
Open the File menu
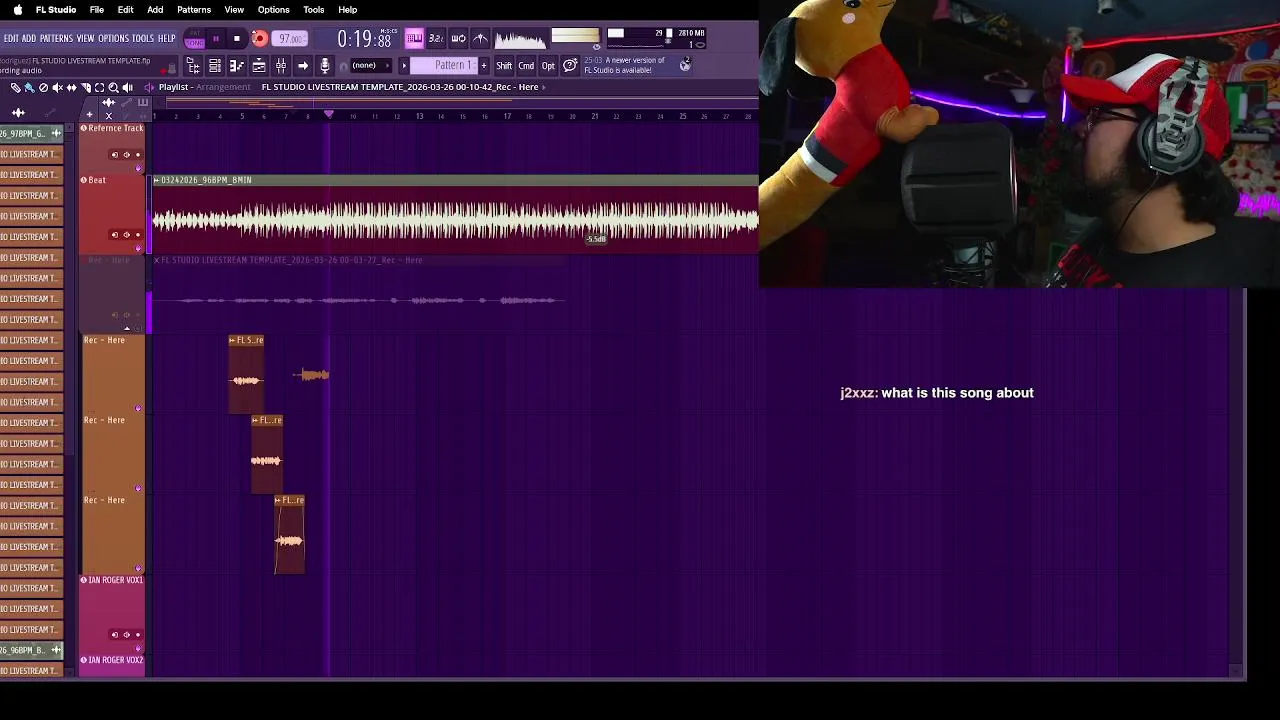(x=97, y=9)
